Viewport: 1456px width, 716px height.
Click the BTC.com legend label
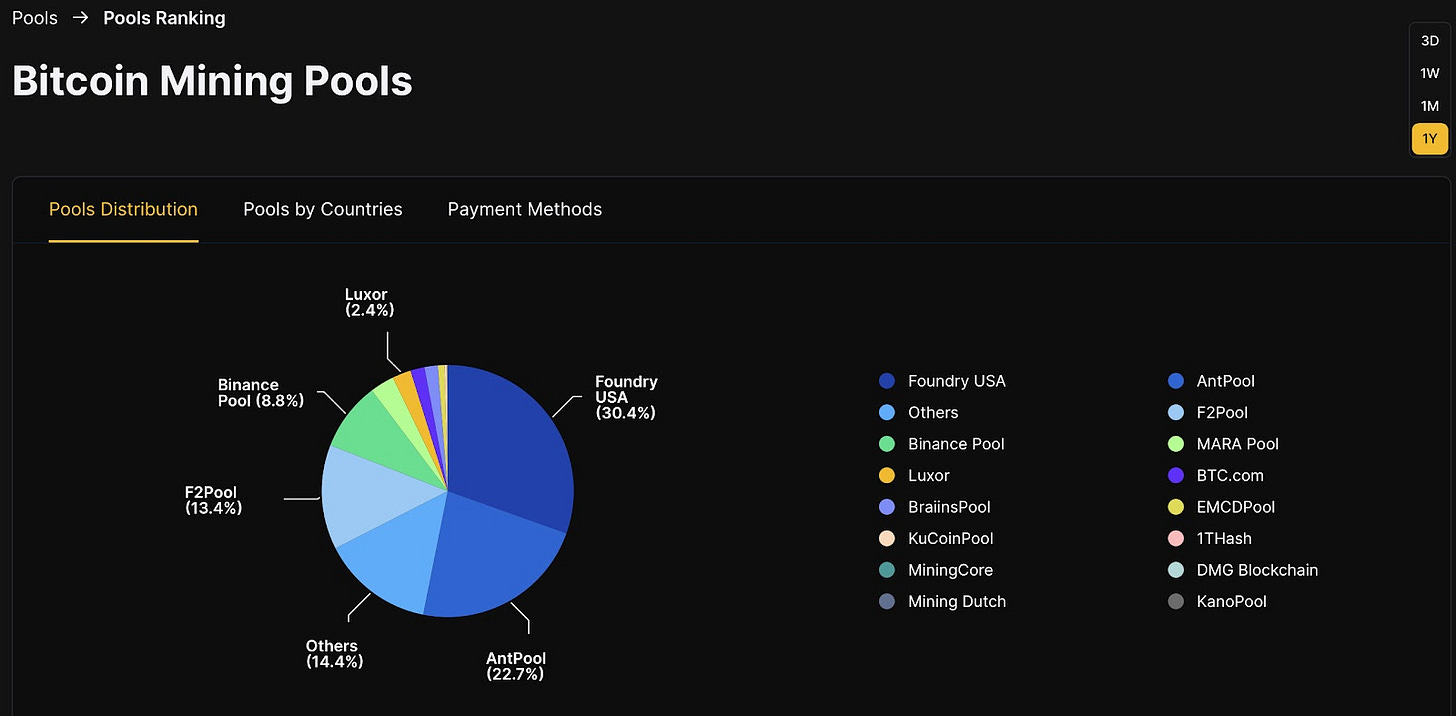pyautogui.click(x=1231, y=475)
